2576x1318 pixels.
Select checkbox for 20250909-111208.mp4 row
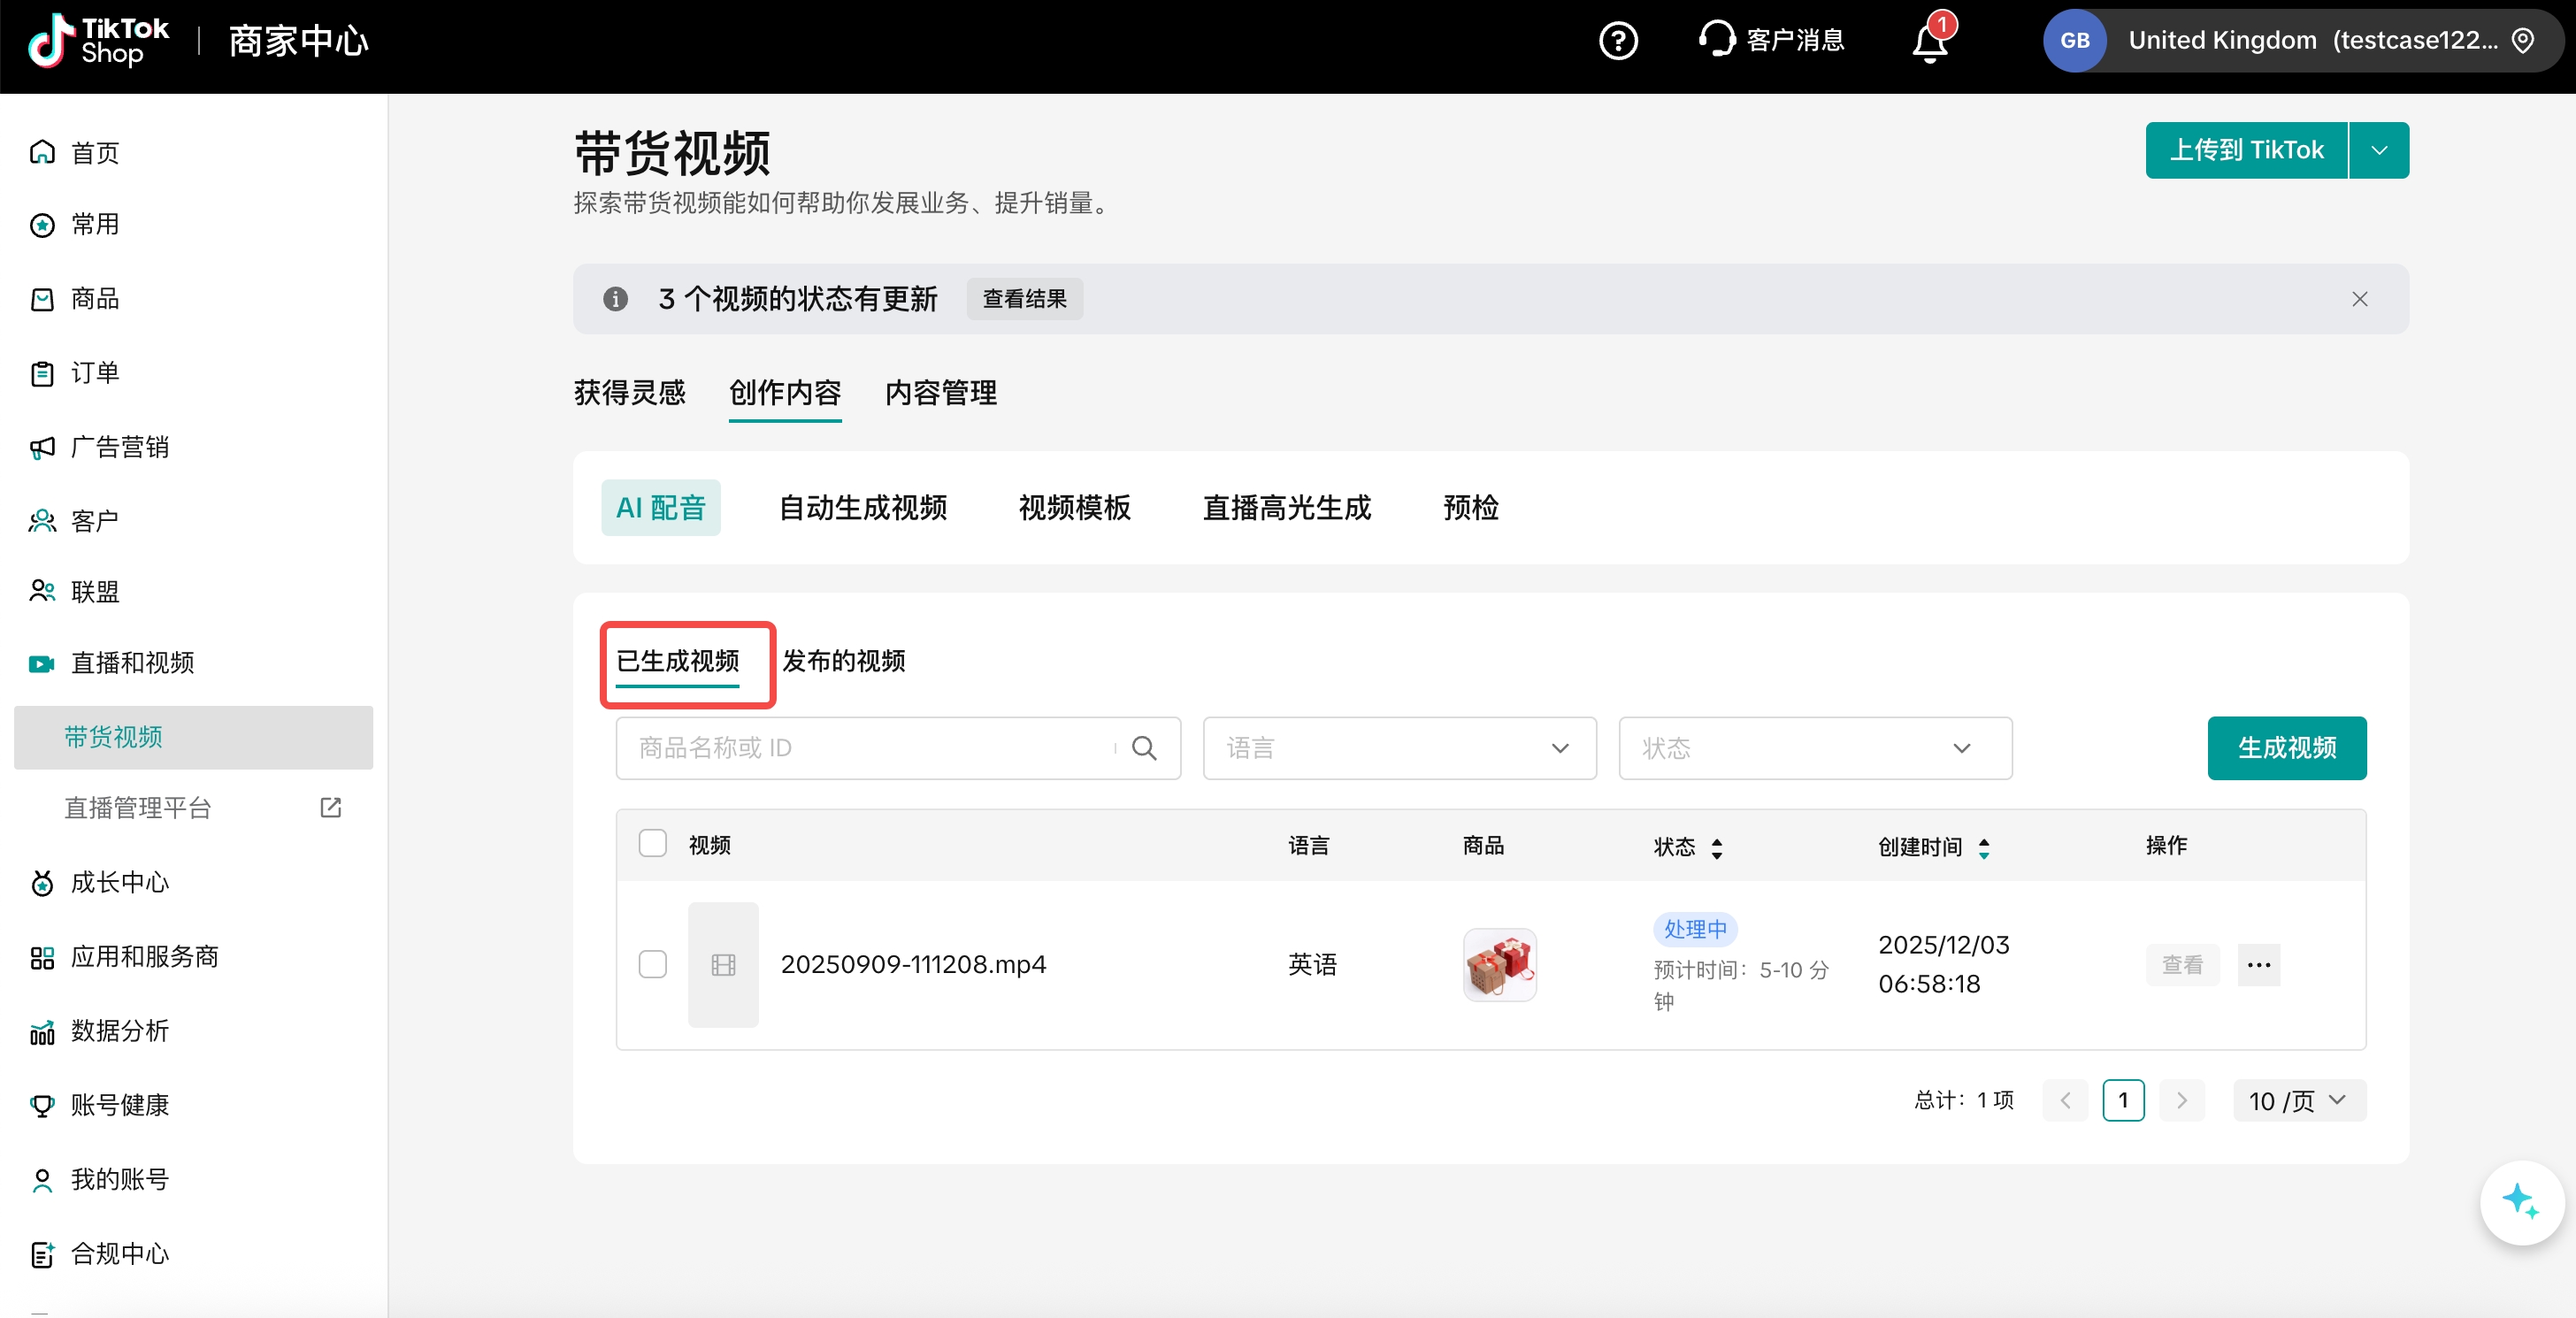point(653,964)
